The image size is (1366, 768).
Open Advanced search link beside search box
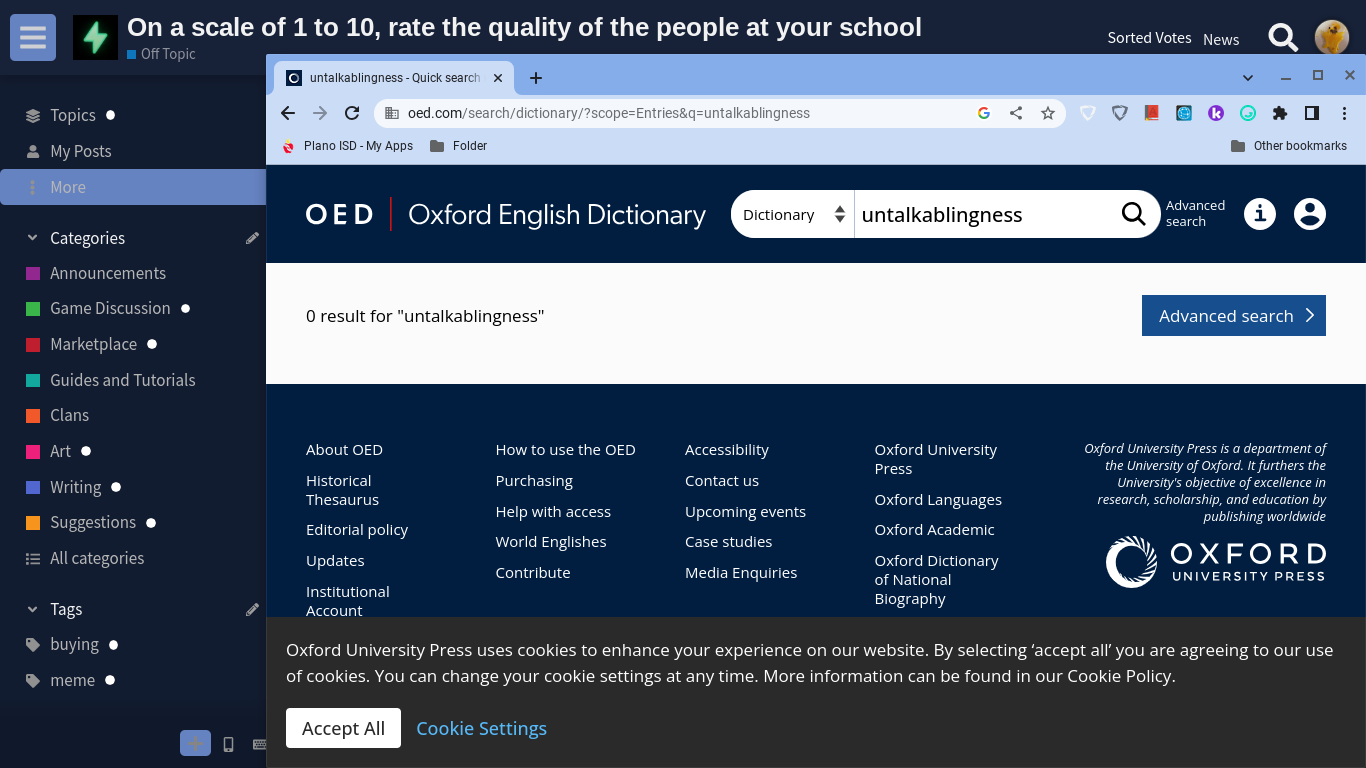coord(1195,213)
